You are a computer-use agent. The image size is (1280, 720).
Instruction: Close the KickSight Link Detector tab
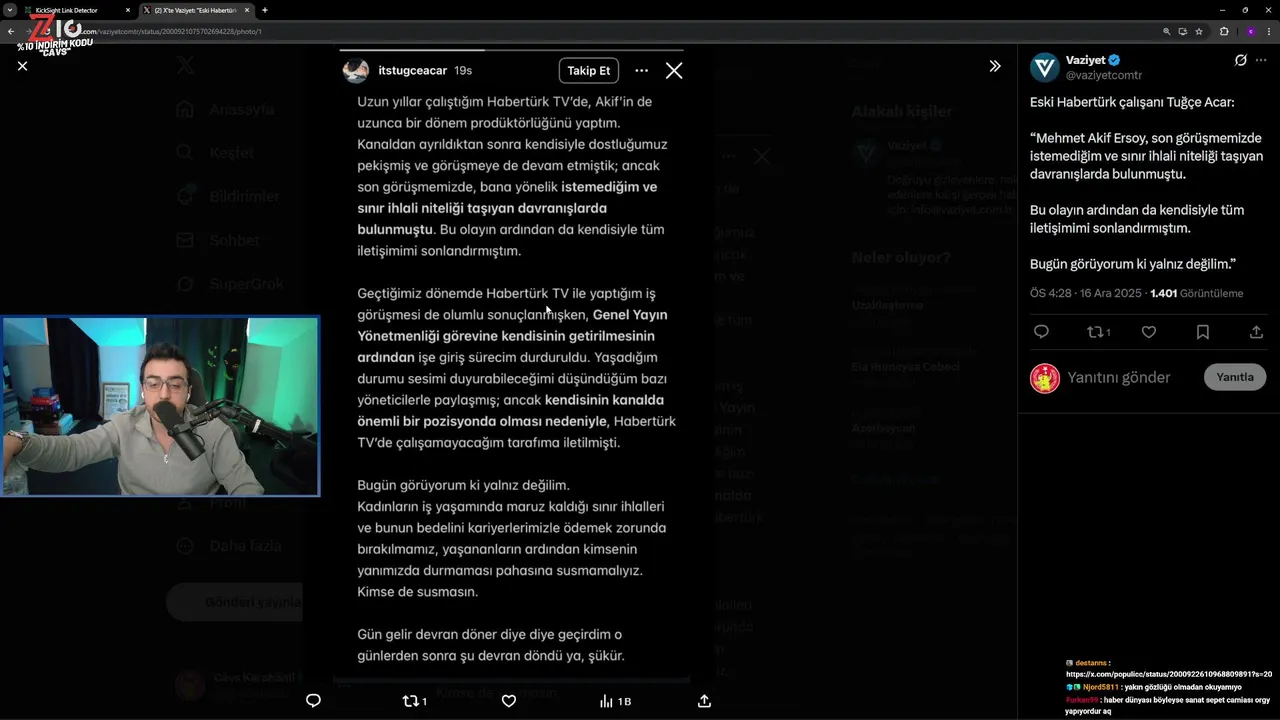(127, 10)
